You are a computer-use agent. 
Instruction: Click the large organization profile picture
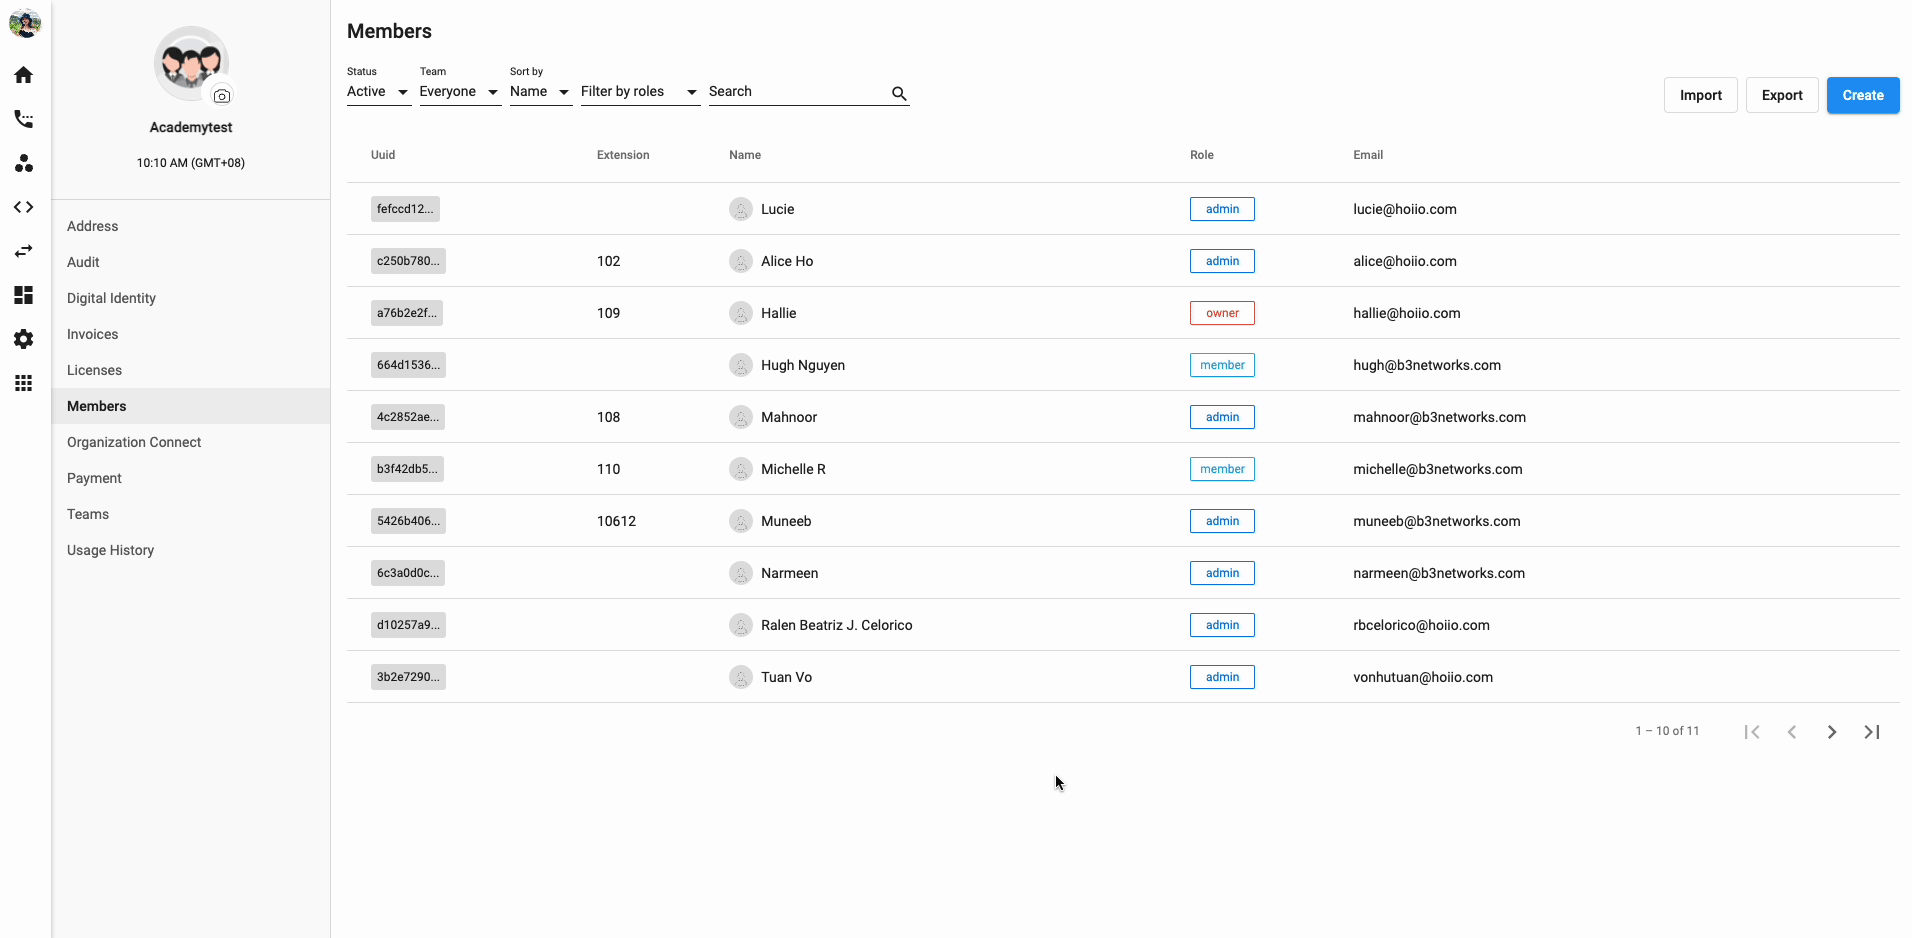(x=191, y=63)
